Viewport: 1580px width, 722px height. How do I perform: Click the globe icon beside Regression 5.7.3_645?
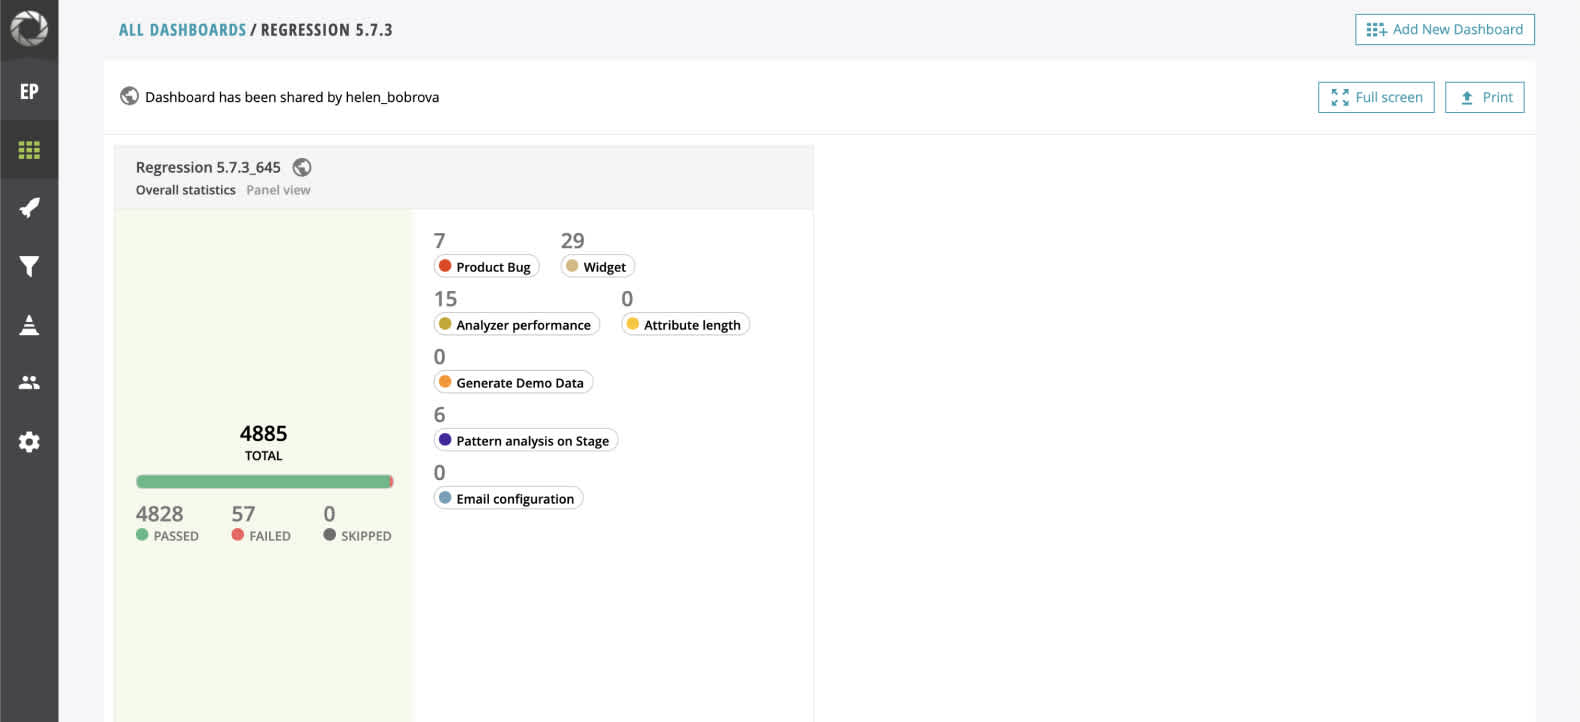click(303, 167)
